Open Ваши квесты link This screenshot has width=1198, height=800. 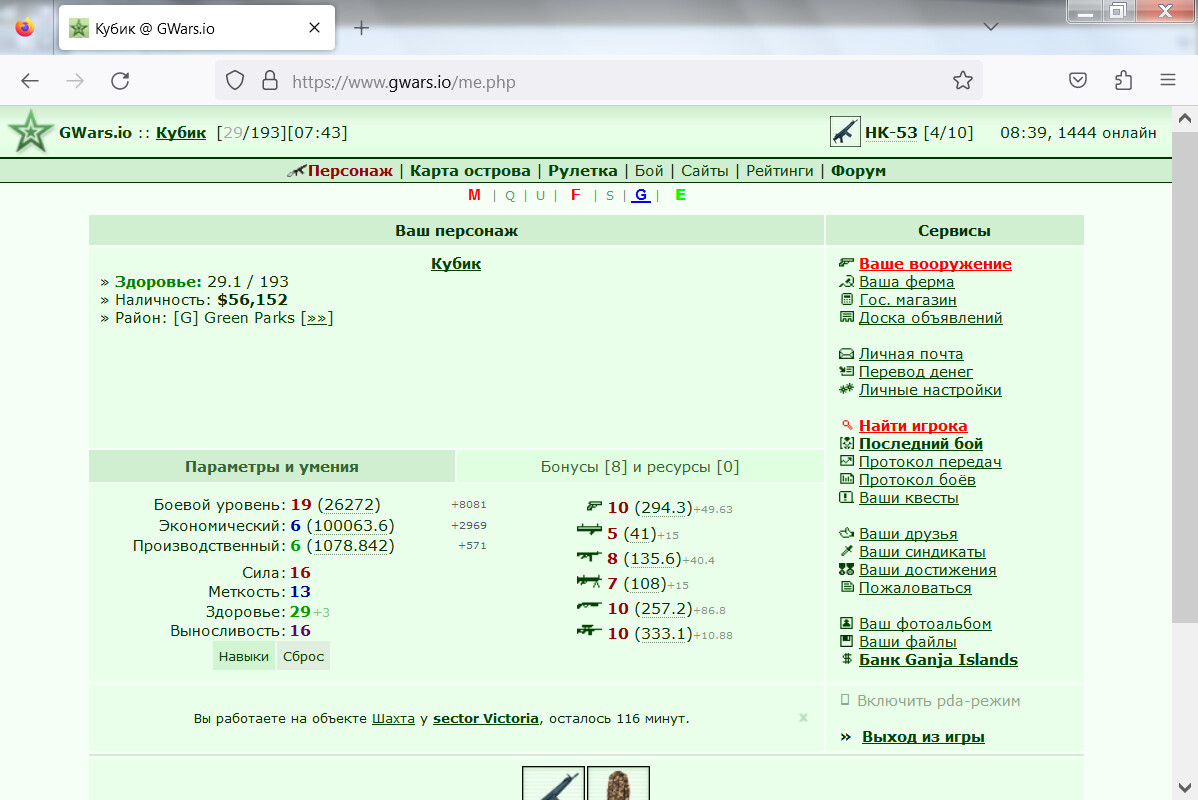tap(908, 498)
